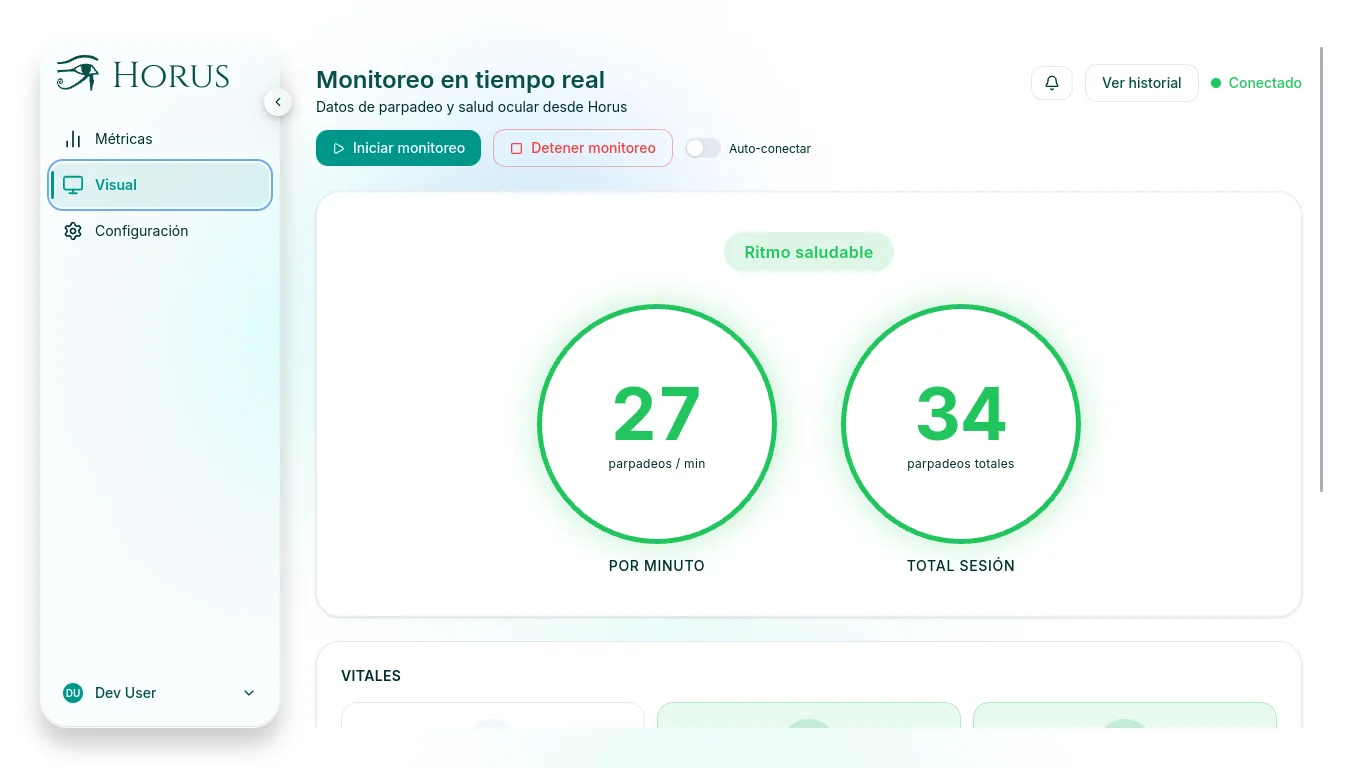1366x768 pixels.
Task: Click the 34 parpadeos totales gauge
Action: (x=961, y=424)
